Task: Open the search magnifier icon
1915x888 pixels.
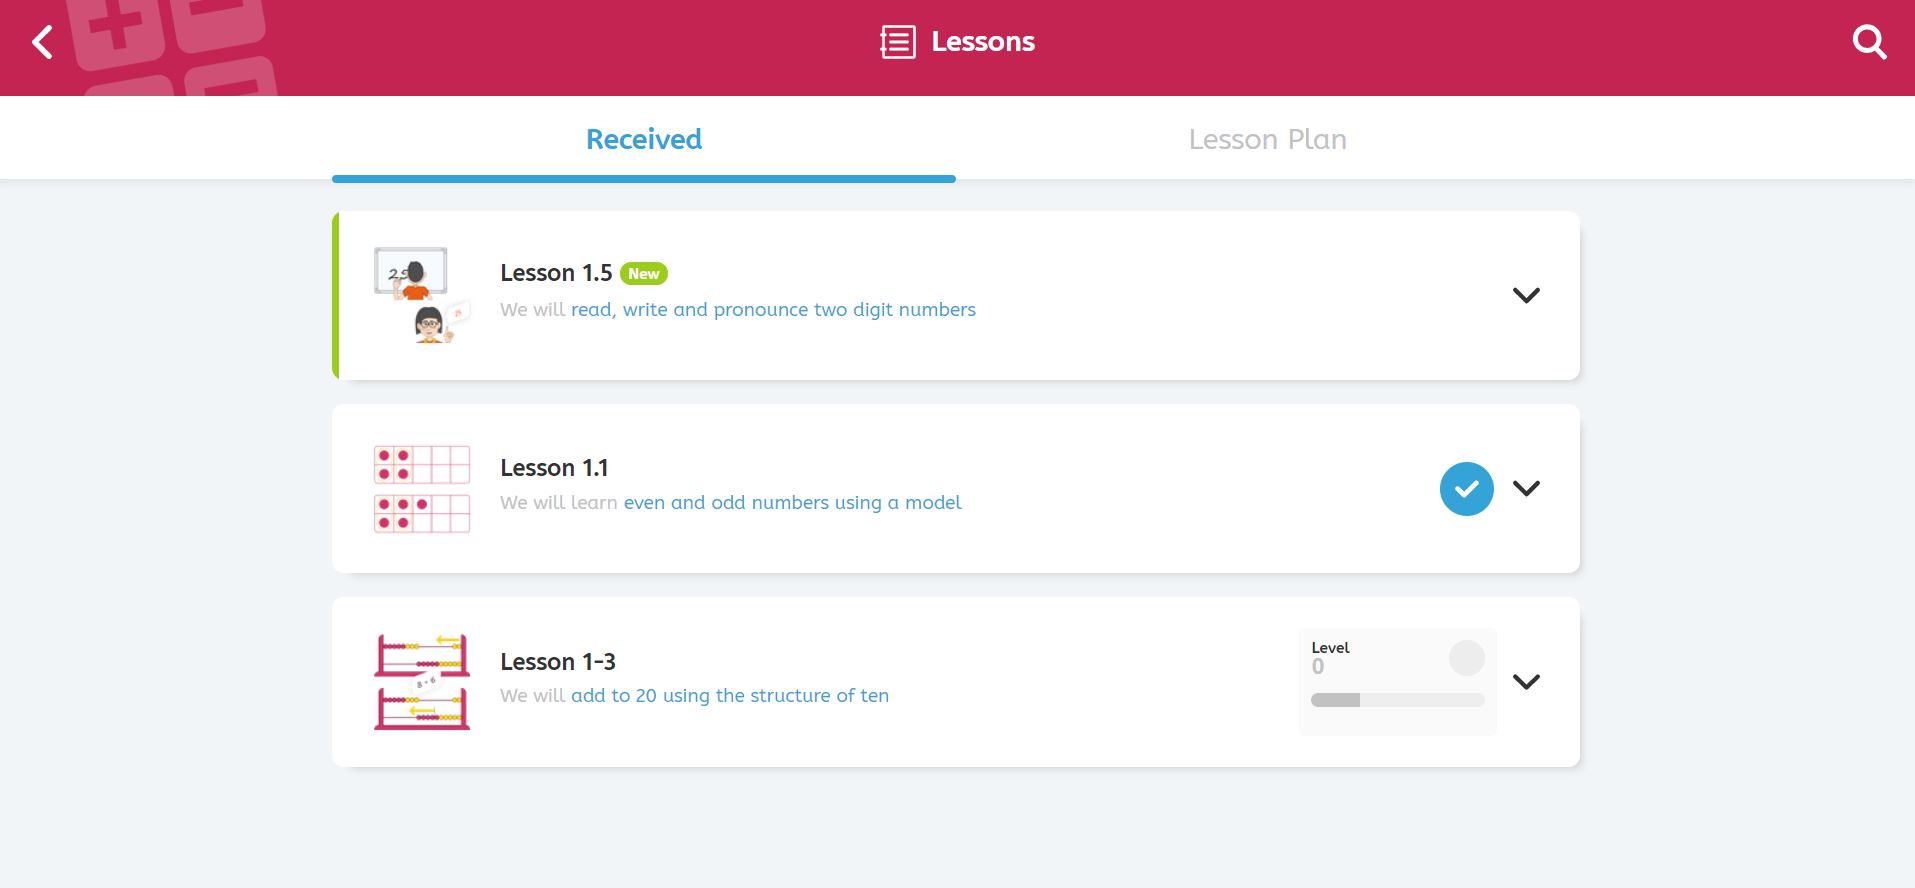Action: pyautogui.click(x=1868, y=42)
